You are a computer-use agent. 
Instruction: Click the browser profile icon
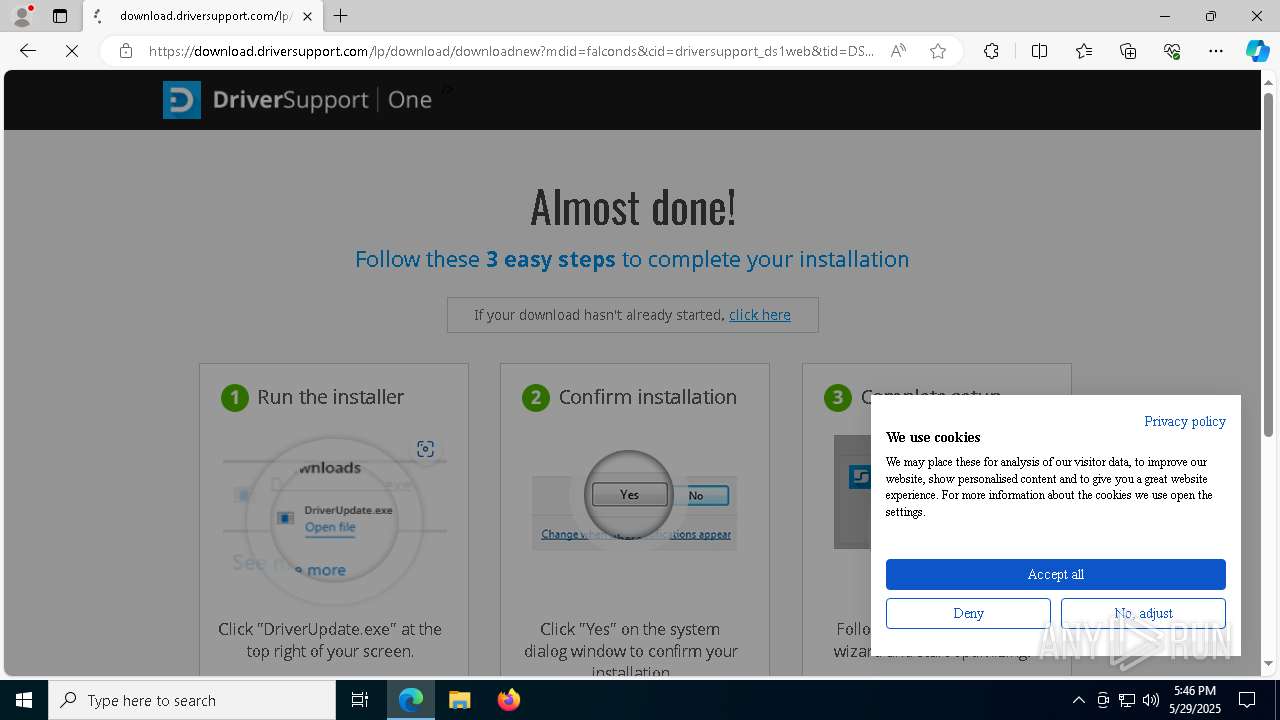tap(22, 16)
